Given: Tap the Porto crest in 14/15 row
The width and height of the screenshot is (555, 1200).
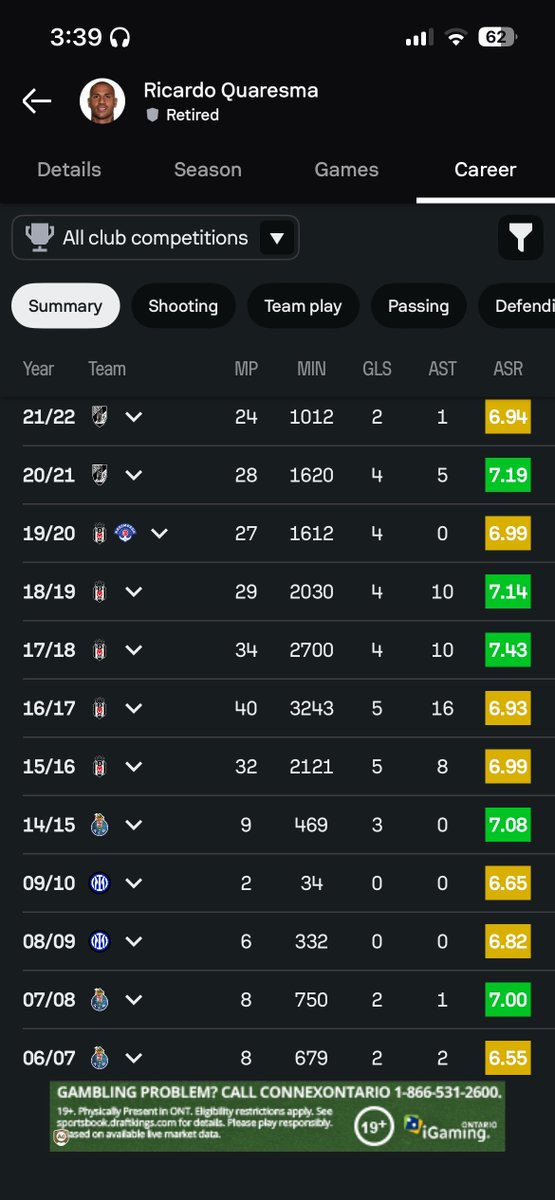Looking at the screenshot, I should (99, 825).
